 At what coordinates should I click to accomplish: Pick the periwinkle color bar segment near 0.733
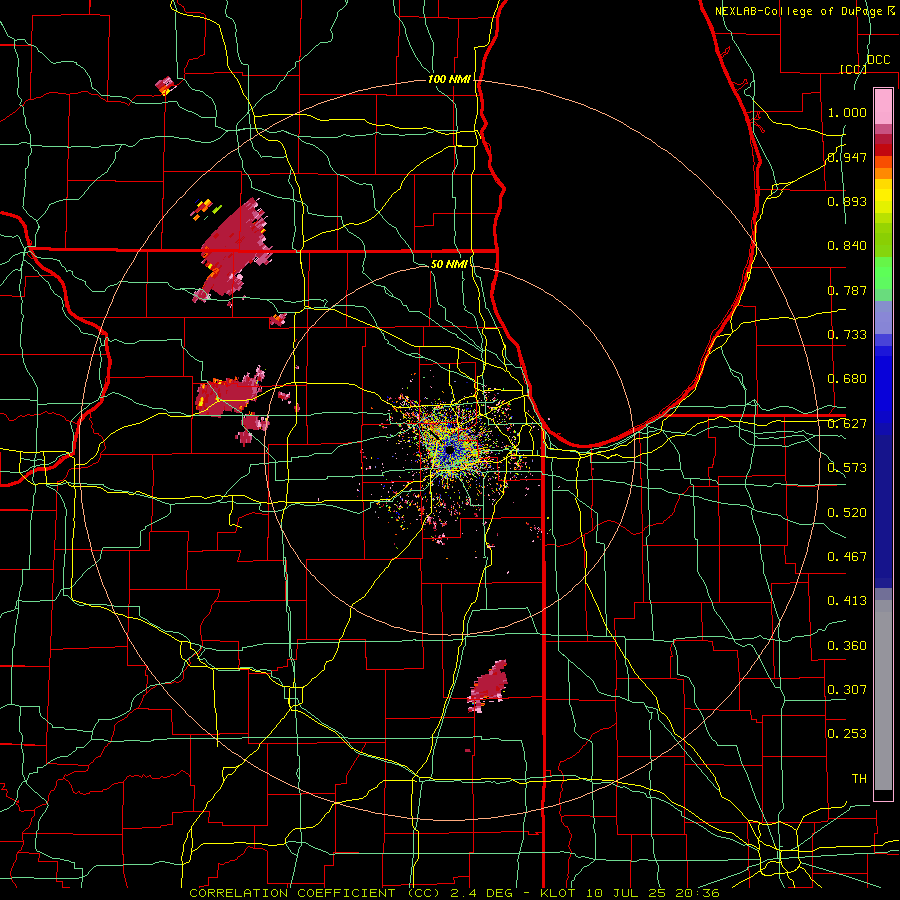(x=883, y=319)
